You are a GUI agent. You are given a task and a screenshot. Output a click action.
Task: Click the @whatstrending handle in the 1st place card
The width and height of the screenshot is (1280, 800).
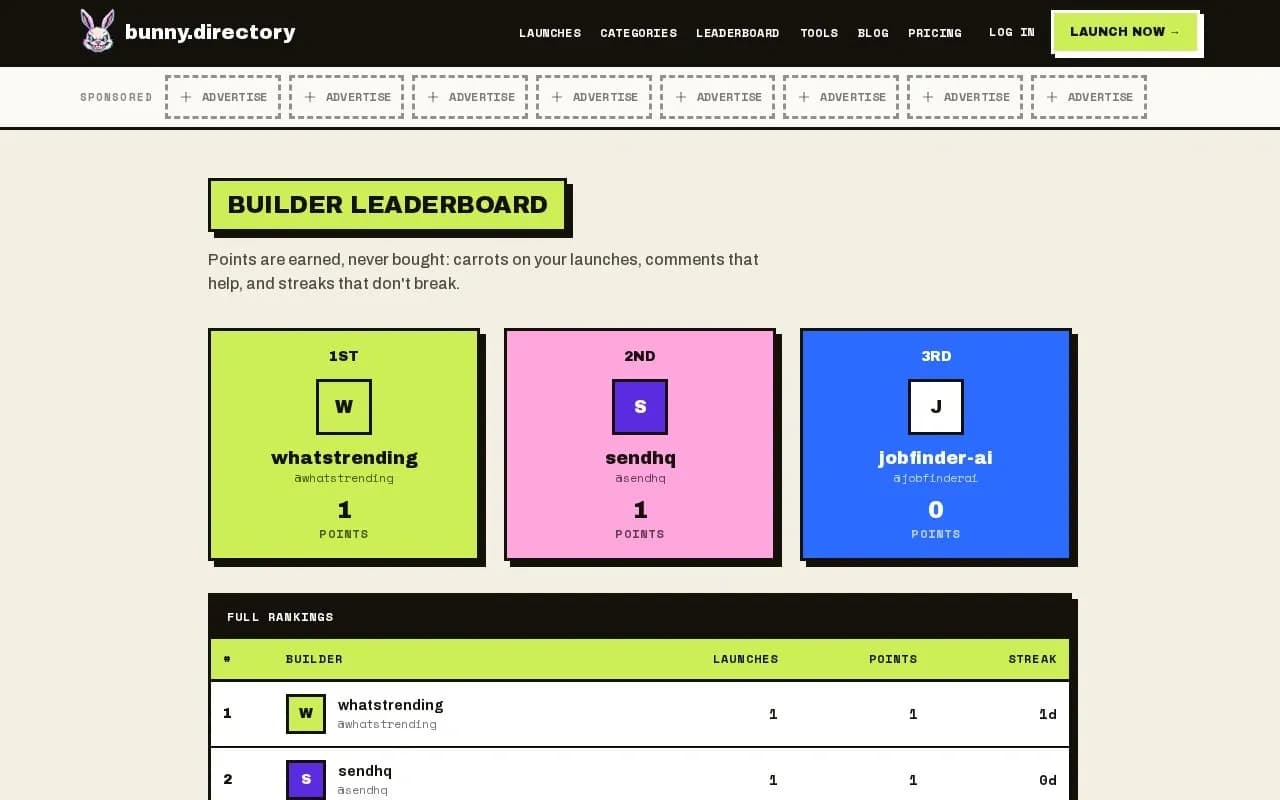344,478
